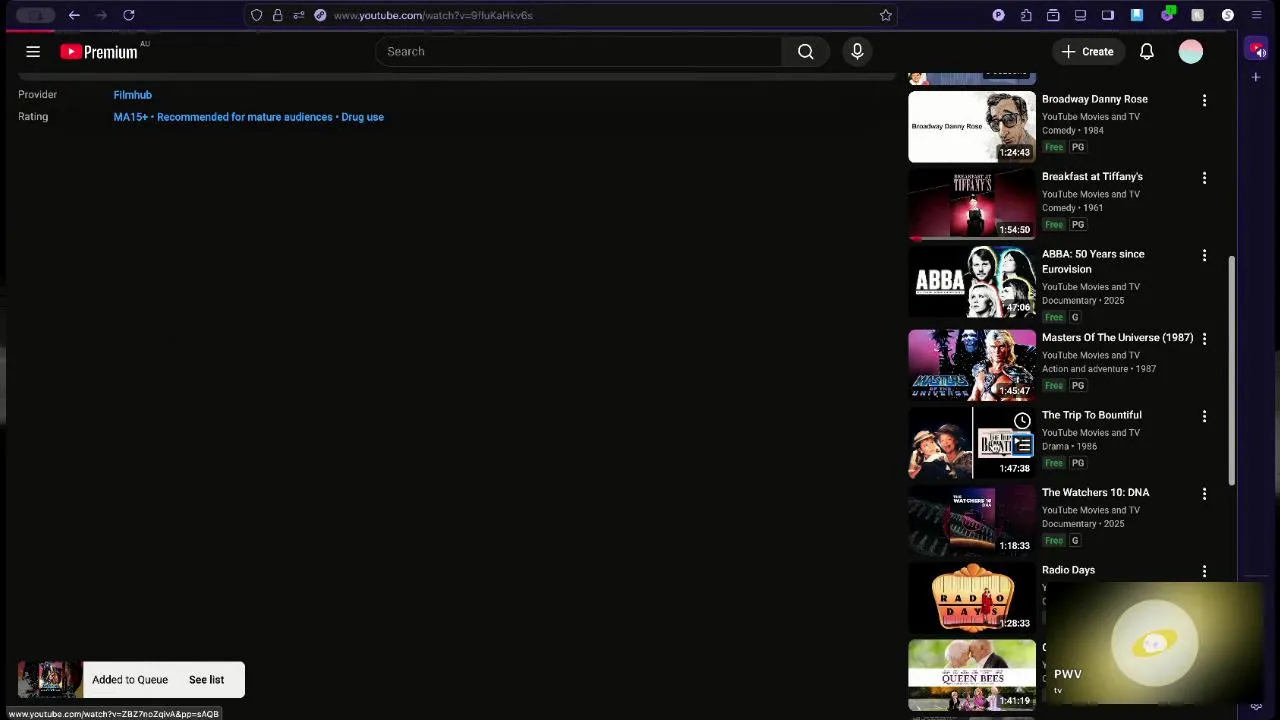The width and height of the screenshot is (1280, 720).
Task: Open options for Radio Days
Action: (x=1204, y=571)
